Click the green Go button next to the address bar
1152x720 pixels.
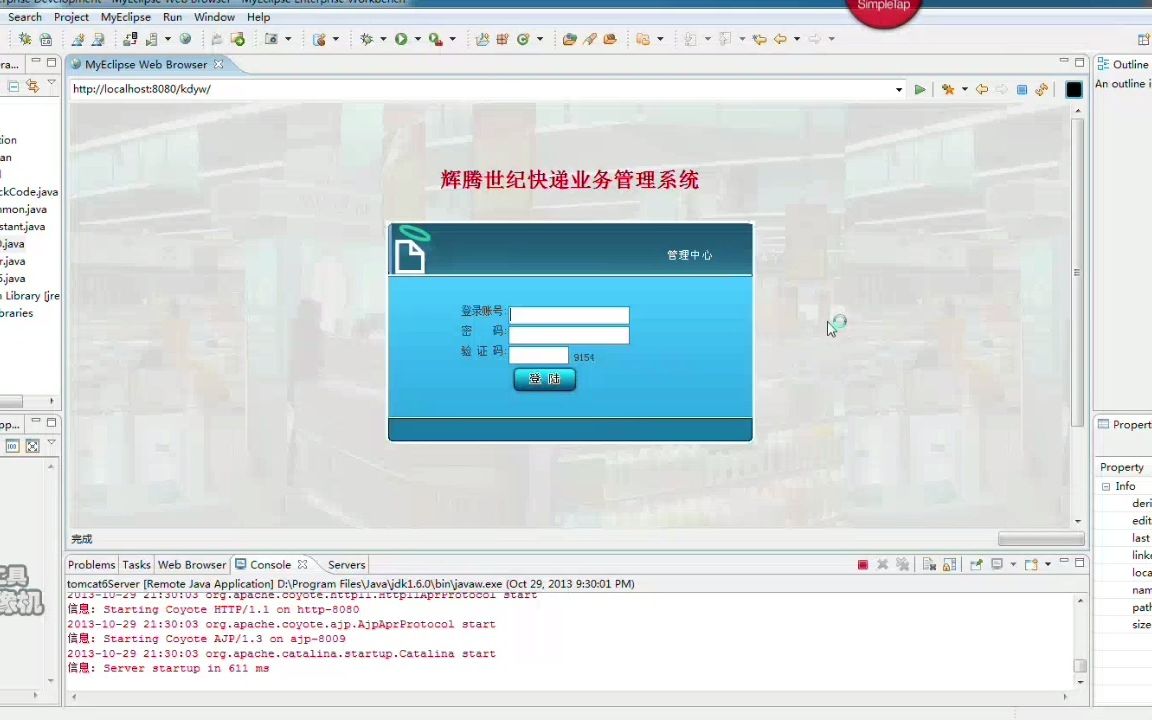[919, 89]
